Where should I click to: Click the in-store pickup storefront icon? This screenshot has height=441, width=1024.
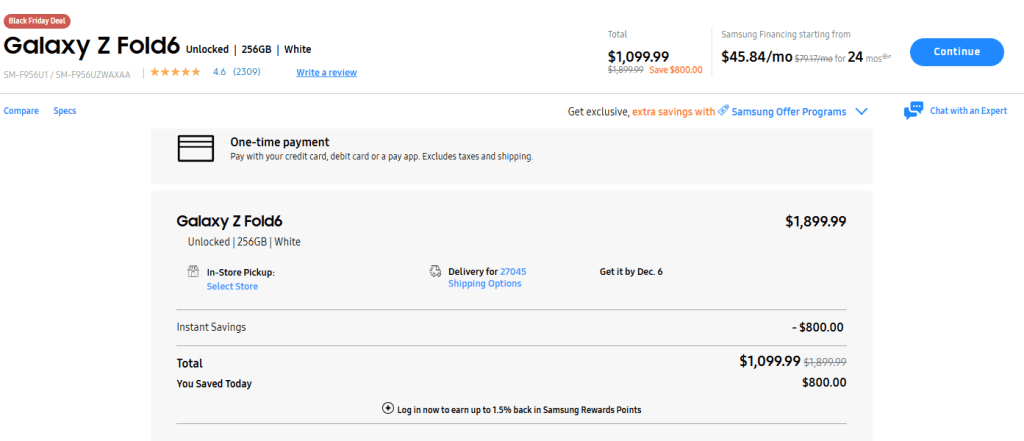click(194, 271)
